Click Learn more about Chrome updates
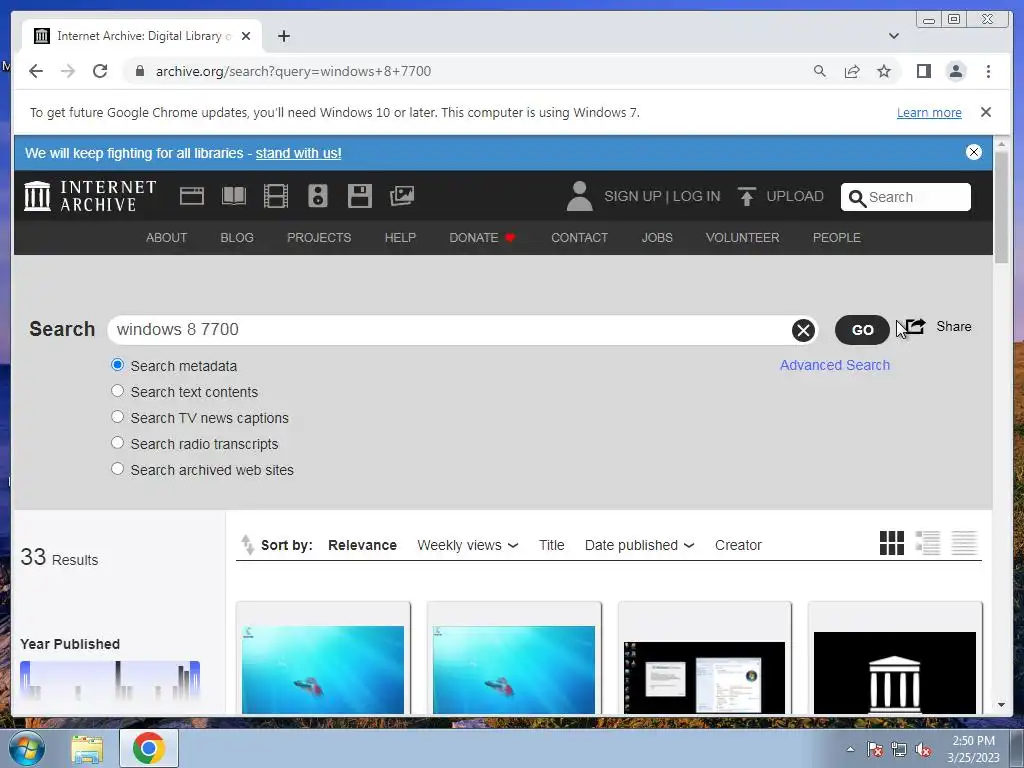1024x768 pixels. [x=929, y=112]
